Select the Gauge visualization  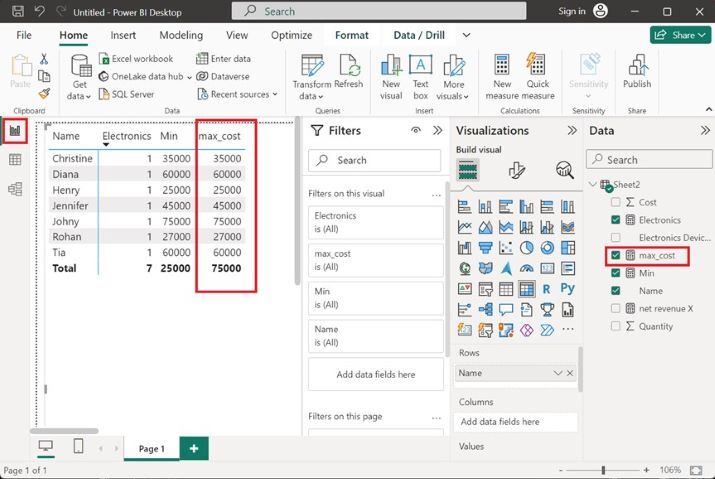pyautogui.click(x=527, y=268)
